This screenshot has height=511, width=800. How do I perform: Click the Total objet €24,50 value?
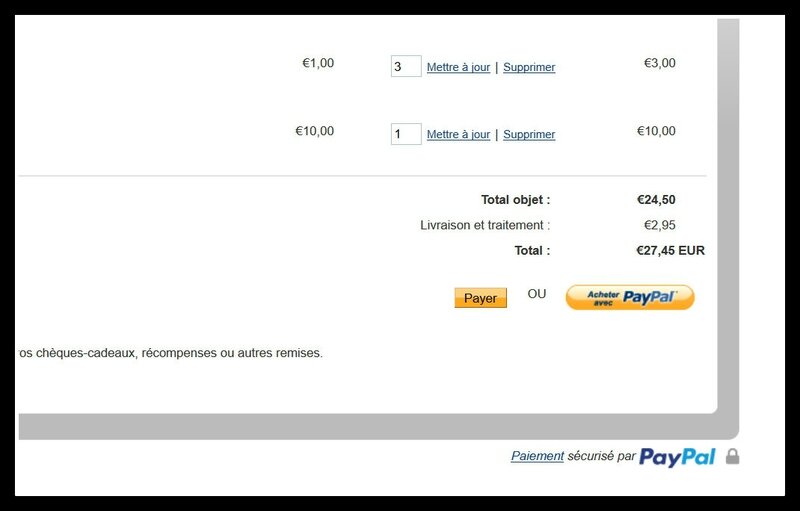pyautogui.click(x=656, y=199)
